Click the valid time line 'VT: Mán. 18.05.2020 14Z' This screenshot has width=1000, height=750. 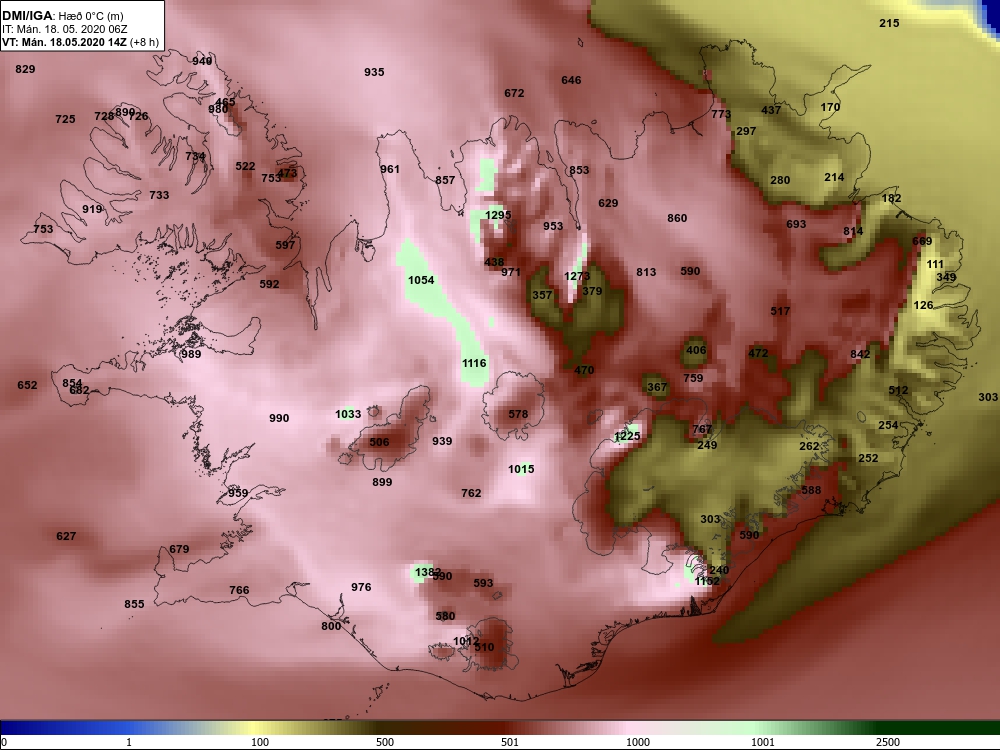(x=64, y=43)
